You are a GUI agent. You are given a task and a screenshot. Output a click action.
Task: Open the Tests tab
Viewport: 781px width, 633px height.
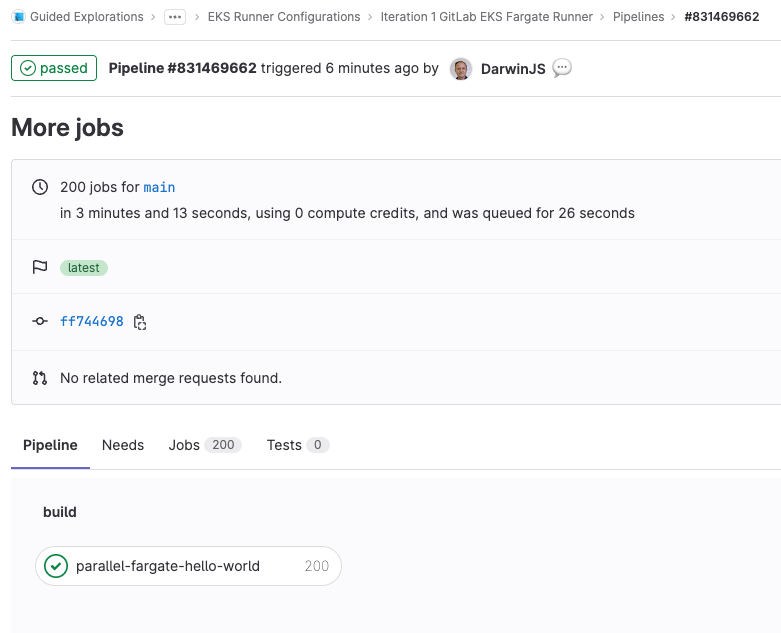tap(297, 445)
